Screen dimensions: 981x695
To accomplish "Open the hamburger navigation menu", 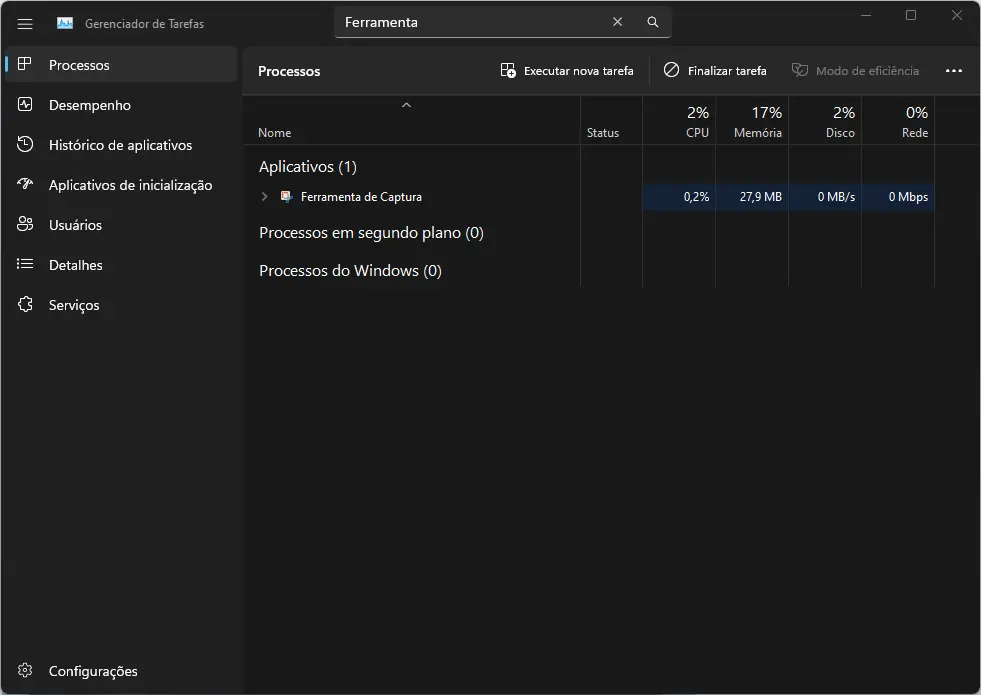I will [x=25, y=23].
